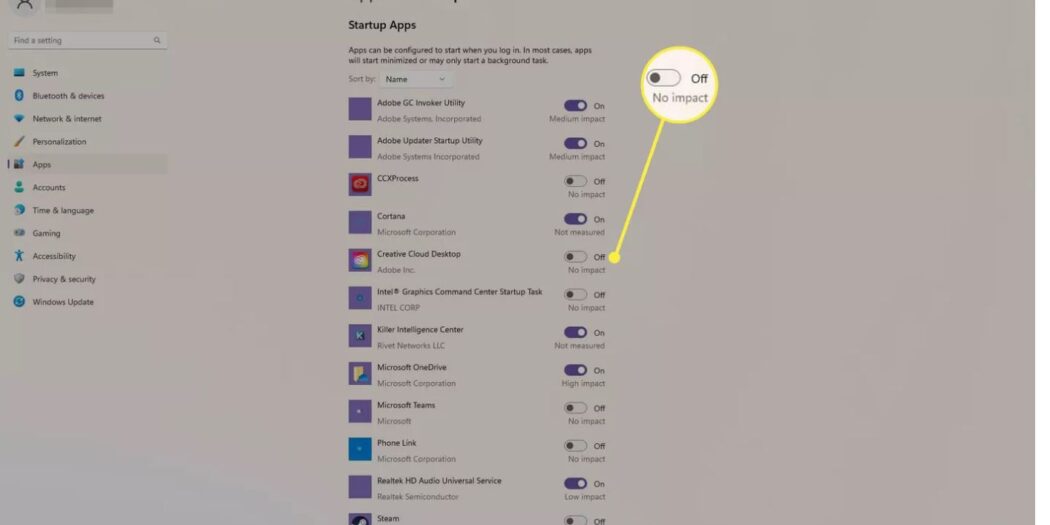Screen dimensions: 1050x525
Task: Click the Network & internet wifi icon
Action: 19,119
